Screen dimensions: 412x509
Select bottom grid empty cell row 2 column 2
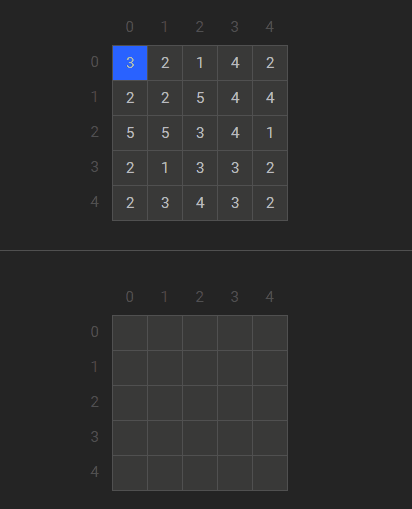tap(200, 403)
